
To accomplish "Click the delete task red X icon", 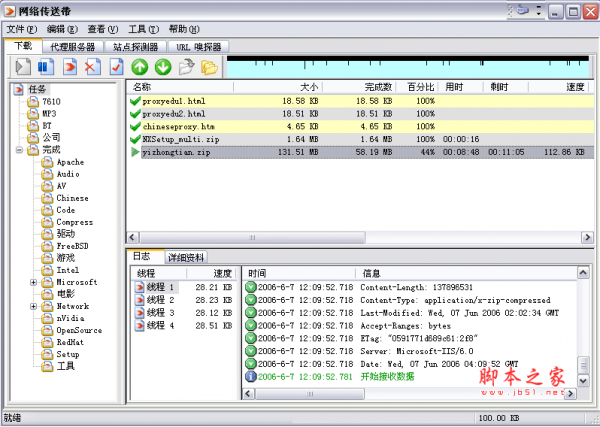I will click(x=93, y=68).
